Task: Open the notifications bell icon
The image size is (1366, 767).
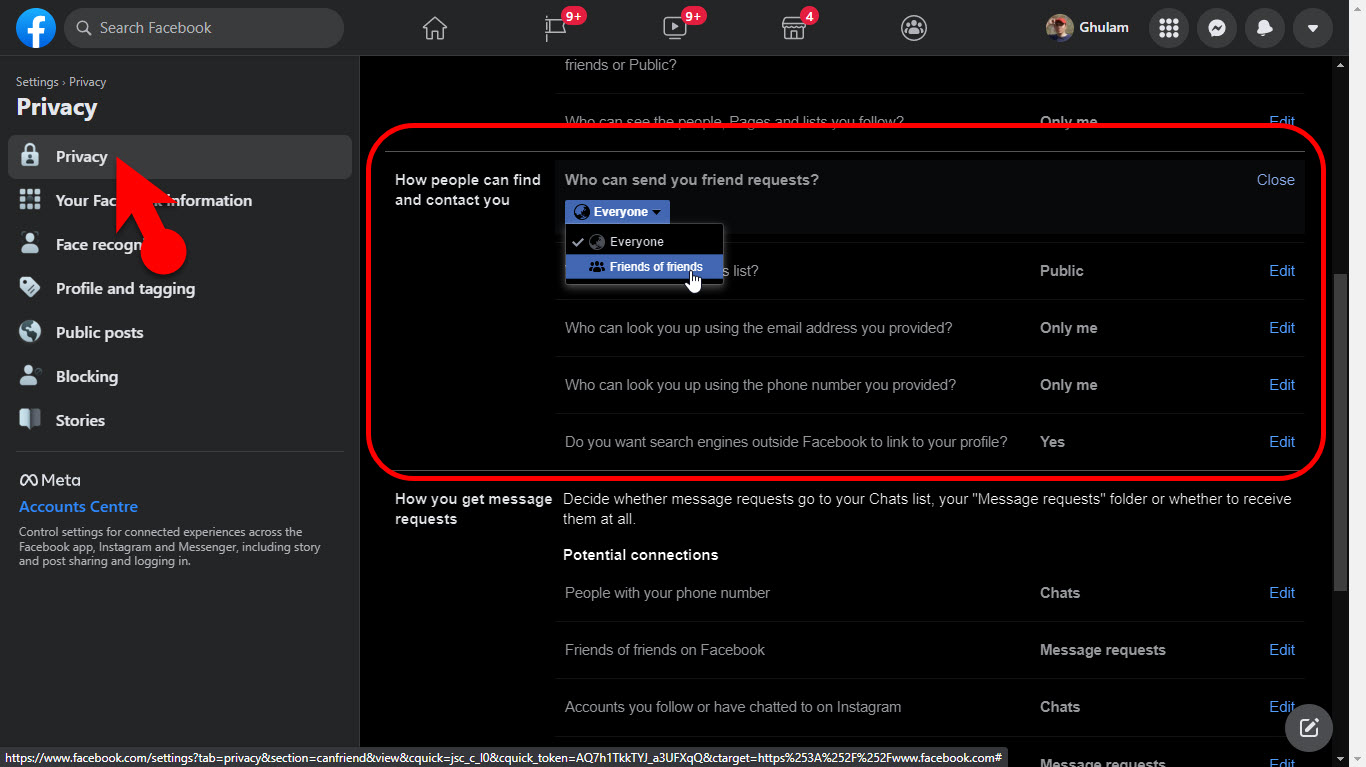Action: click(x=1265, y=28)
